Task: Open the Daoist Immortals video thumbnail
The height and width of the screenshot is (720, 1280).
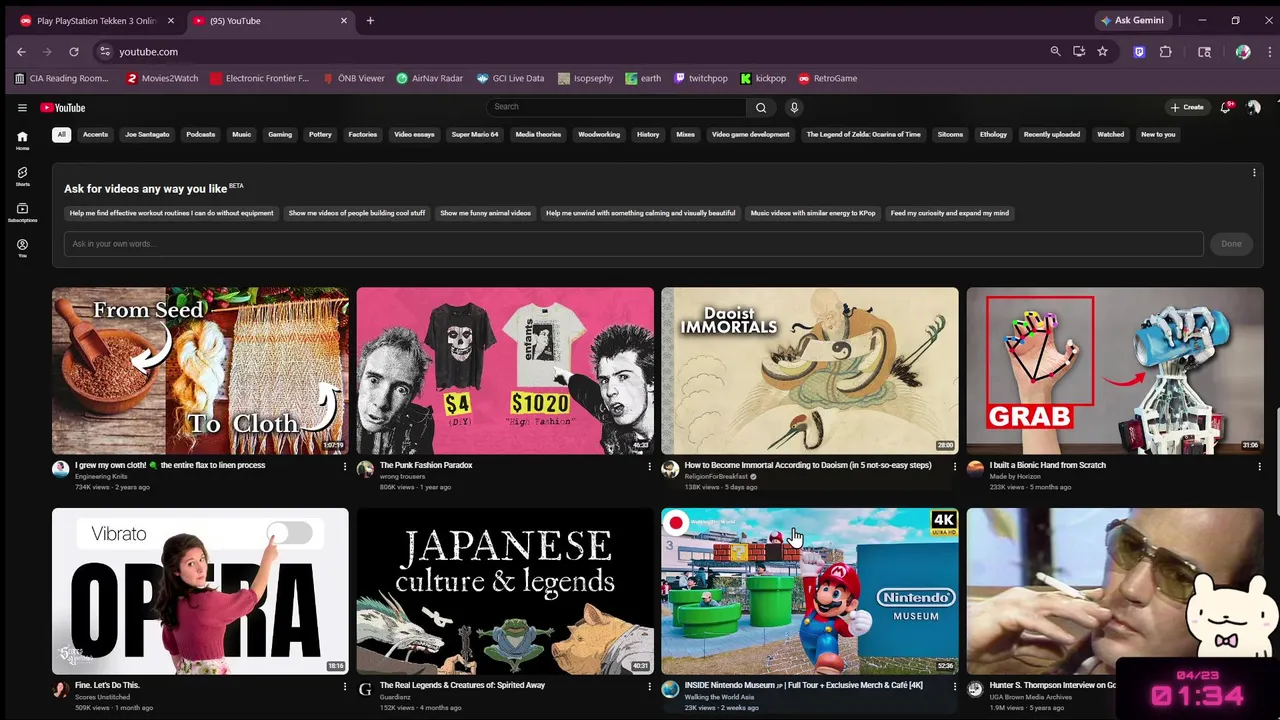Action: [x=810, y=371]
